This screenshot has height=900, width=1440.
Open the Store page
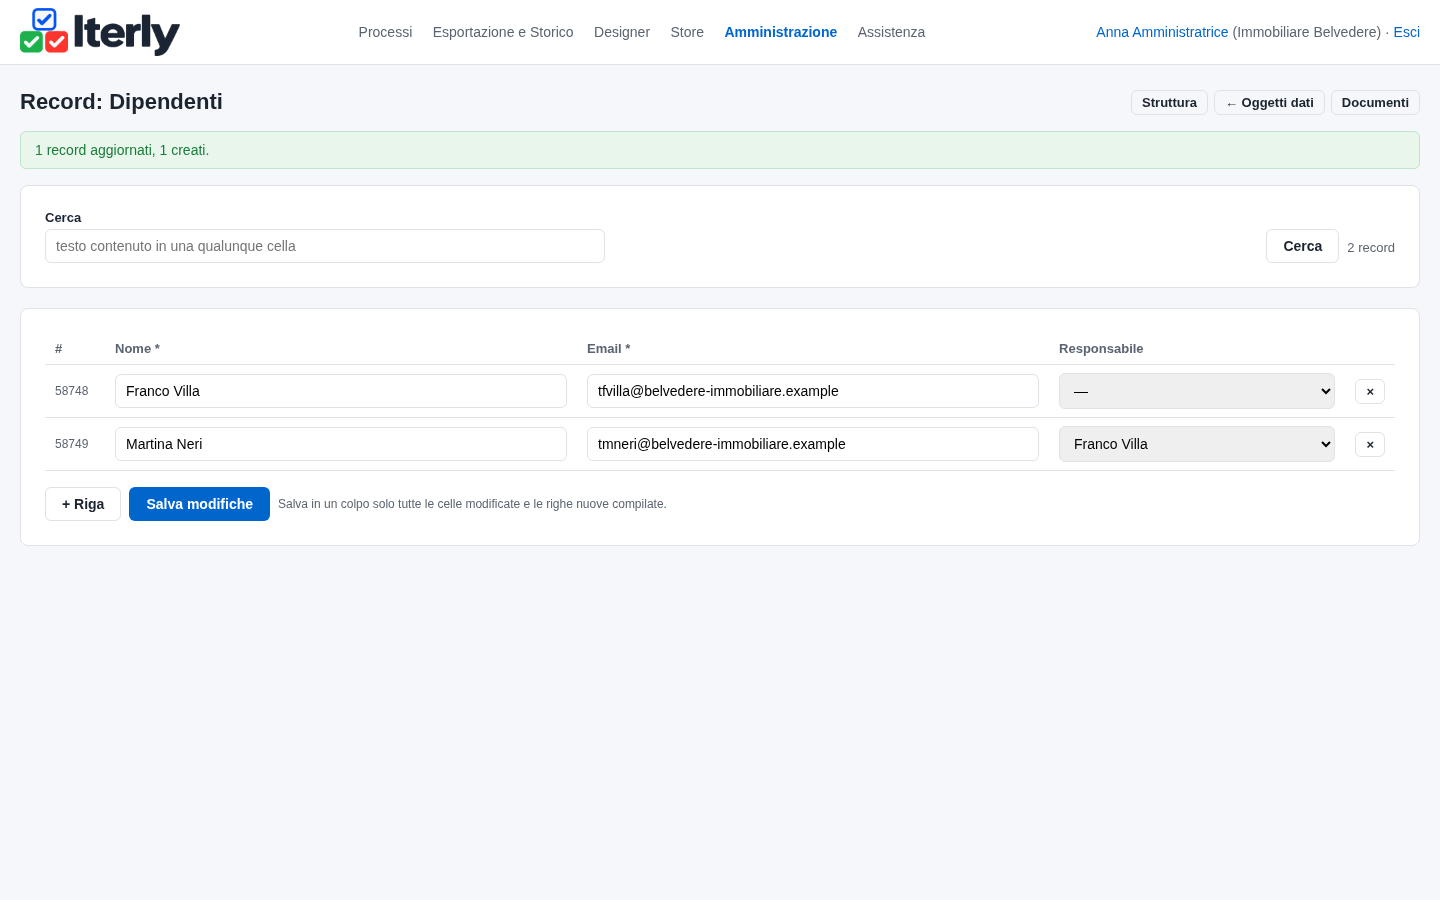[687, 32]
